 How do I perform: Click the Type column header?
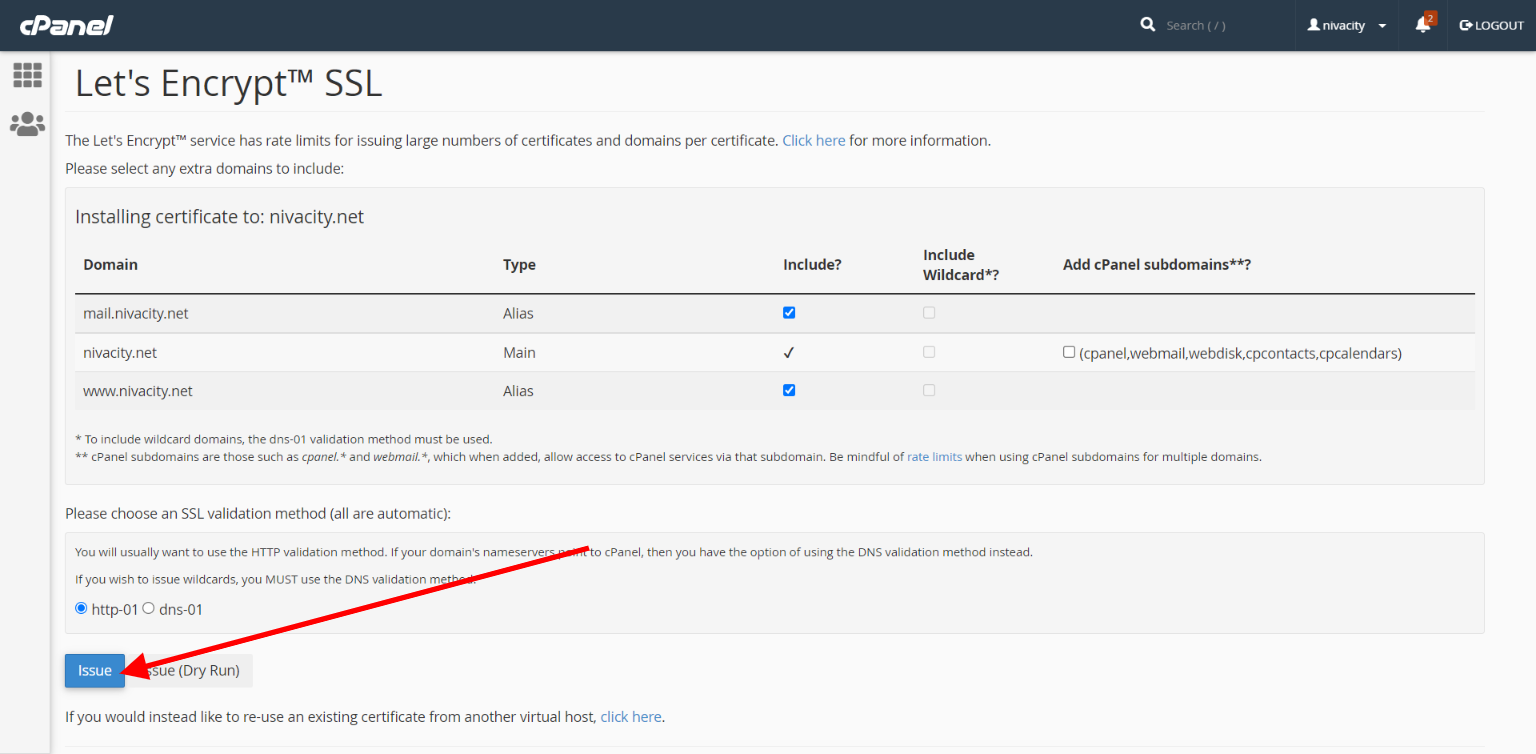pos(519,264)
